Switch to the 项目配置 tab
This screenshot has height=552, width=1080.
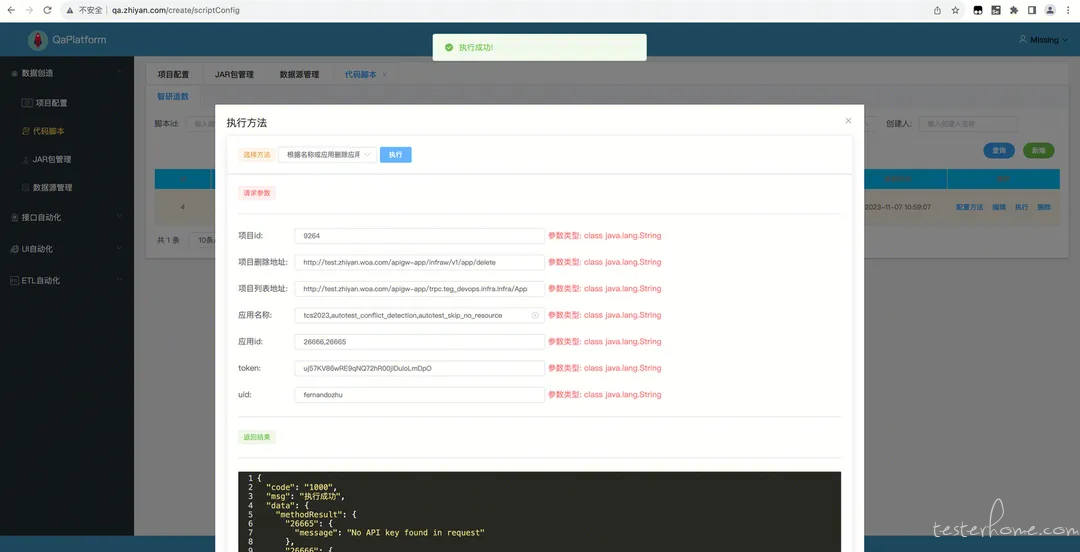174,74
